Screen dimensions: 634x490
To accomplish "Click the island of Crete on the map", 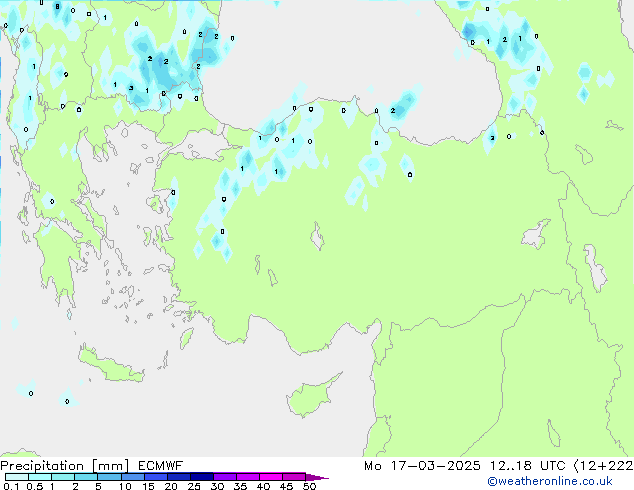I will click(x=110, y=365).
